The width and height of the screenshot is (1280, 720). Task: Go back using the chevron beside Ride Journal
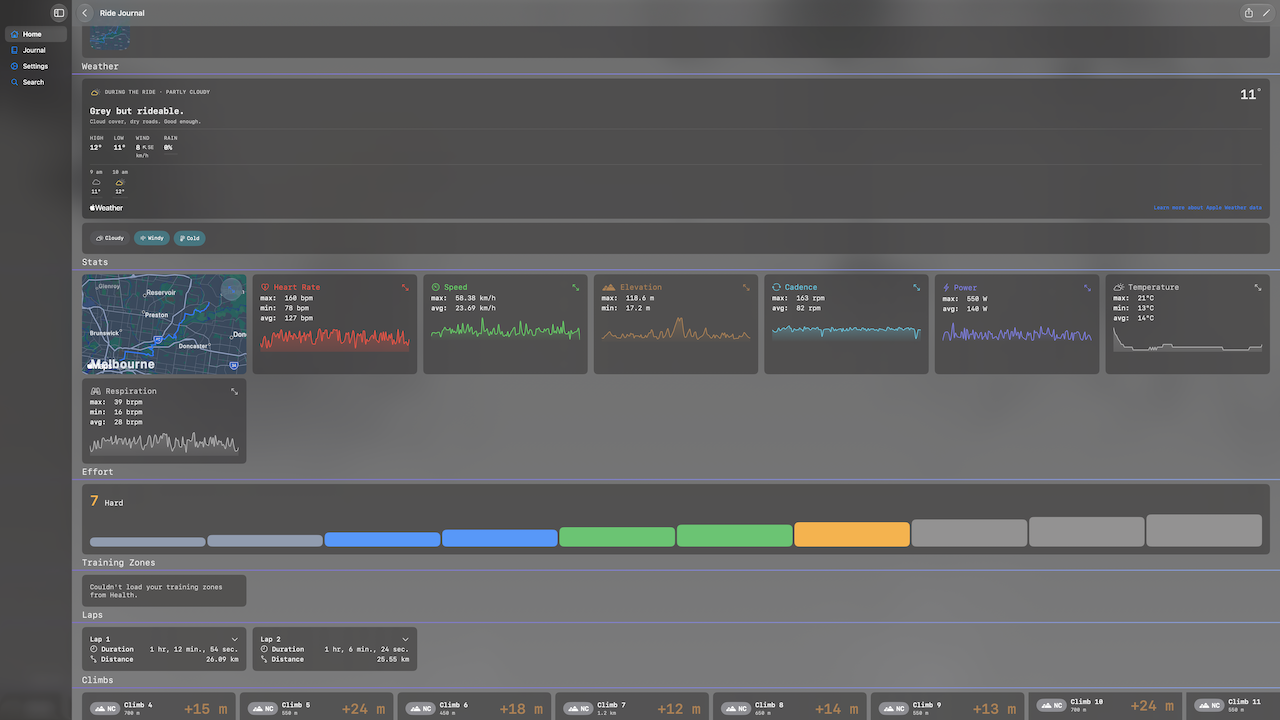click(85, 13)
